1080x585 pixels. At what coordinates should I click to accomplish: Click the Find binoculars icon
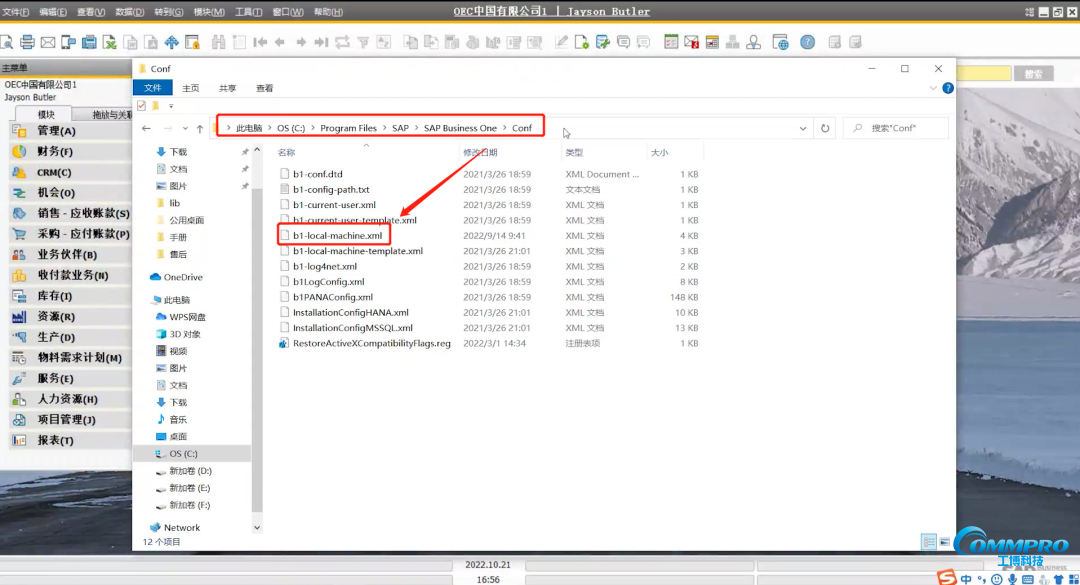click(x=219, y=42)
